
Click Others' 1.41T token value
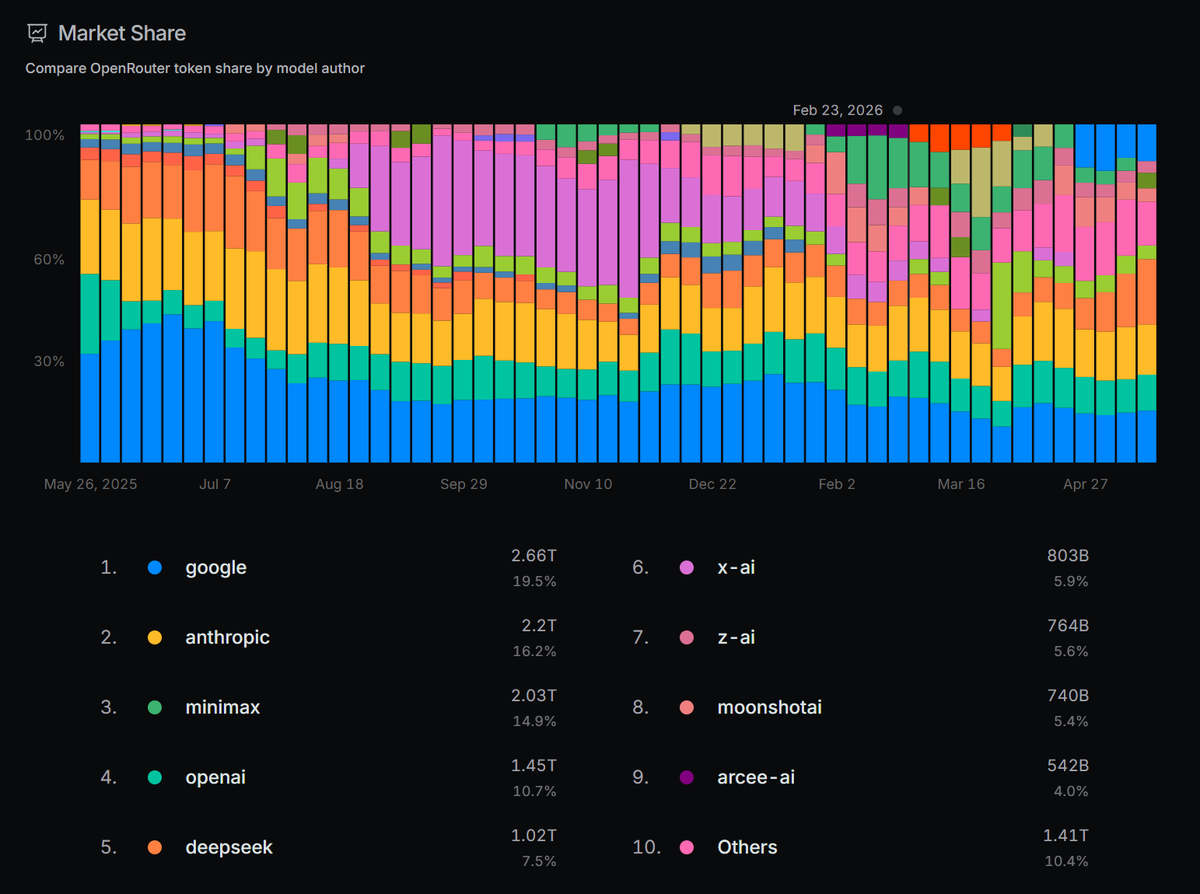pos(1068,835)
